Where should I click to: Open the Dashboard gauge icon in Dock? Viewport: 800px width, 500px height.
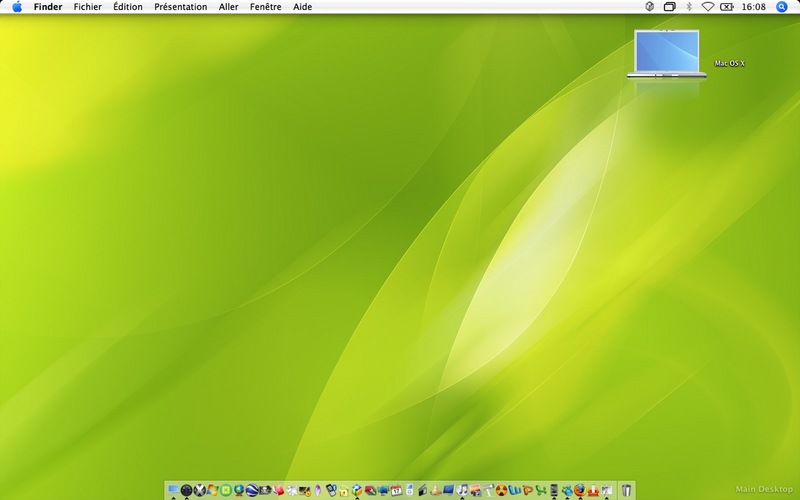point(186,490)
